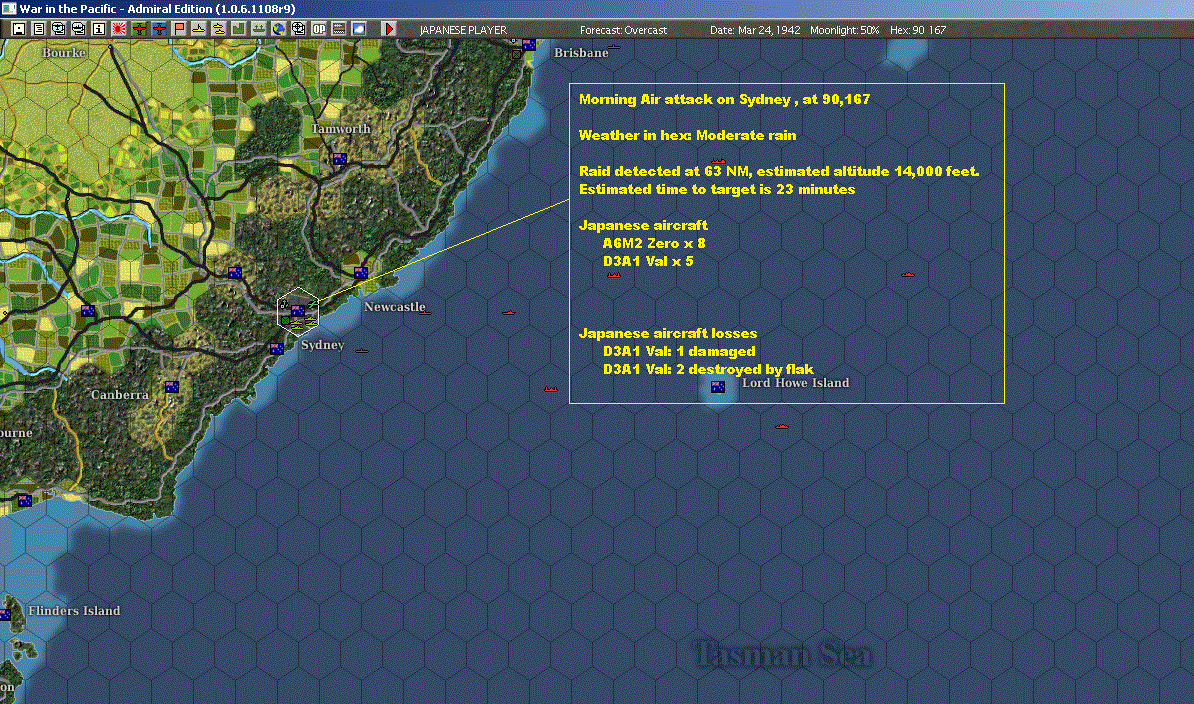1194x704 pixels.
Task: Select the red ship icon beside Brisbane label
Action: click(614, 47)
